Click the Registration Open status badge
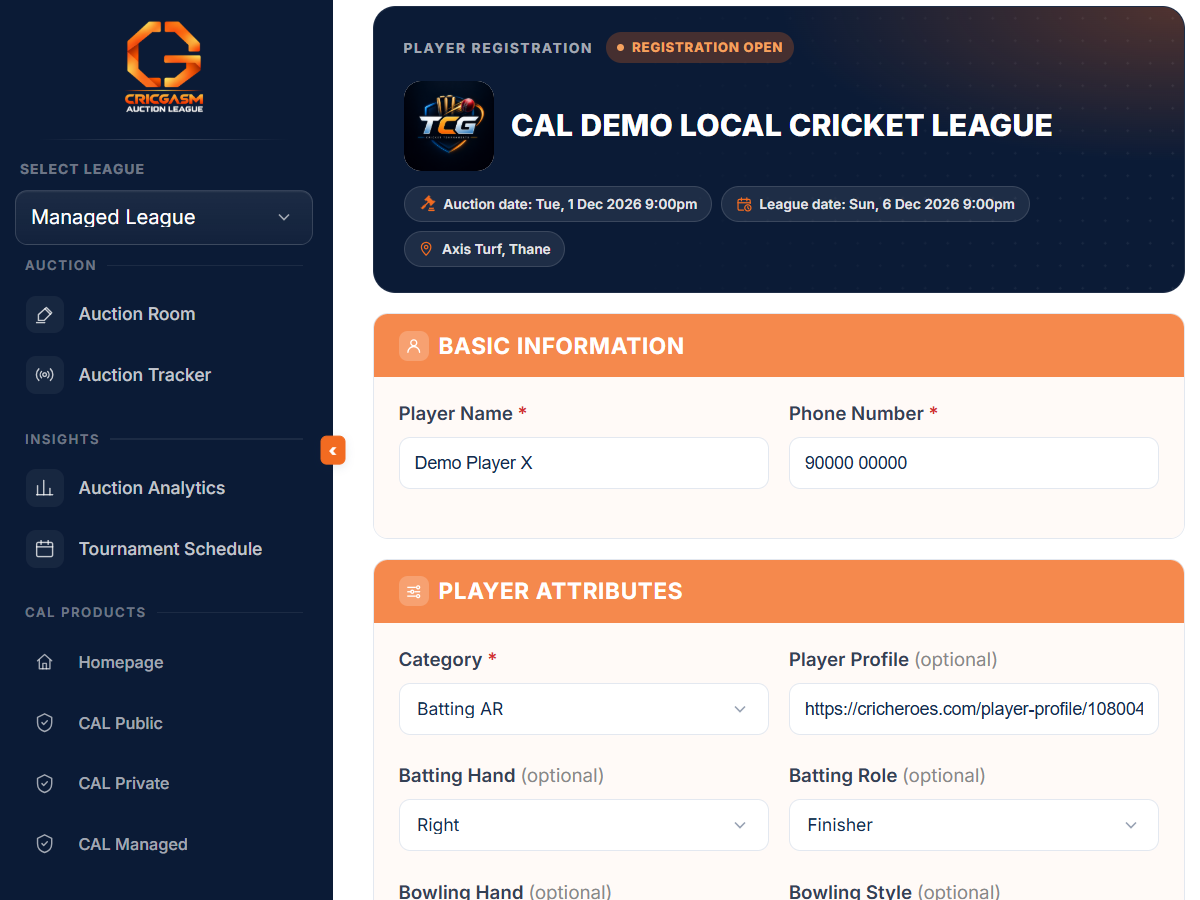The image size is (1200, 900). pos(700,47)
